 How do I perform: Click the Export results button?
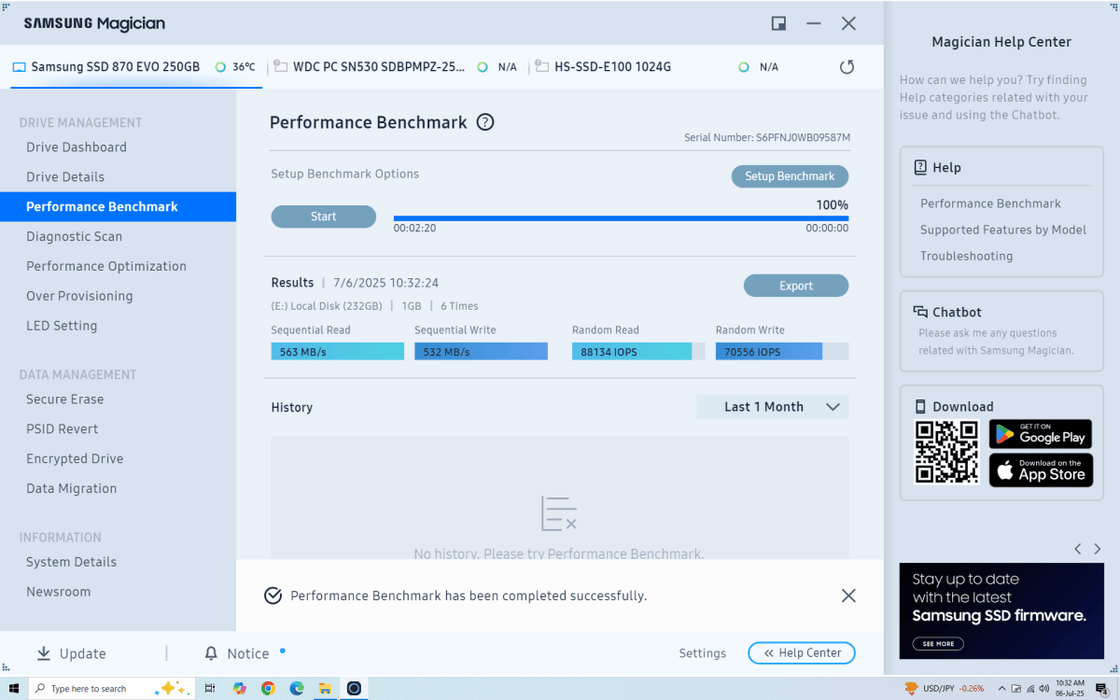[796, 286]
